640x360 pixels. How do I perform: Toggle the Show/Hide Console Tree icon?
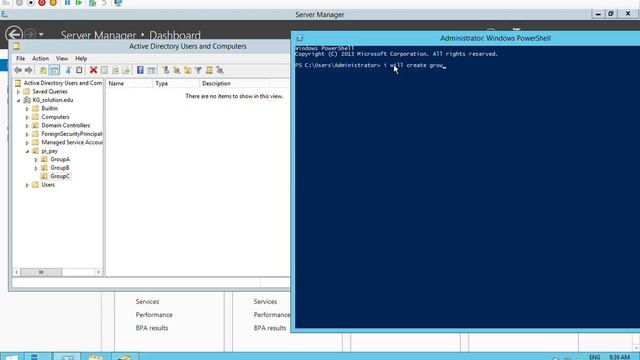click(x=54, y=70)
